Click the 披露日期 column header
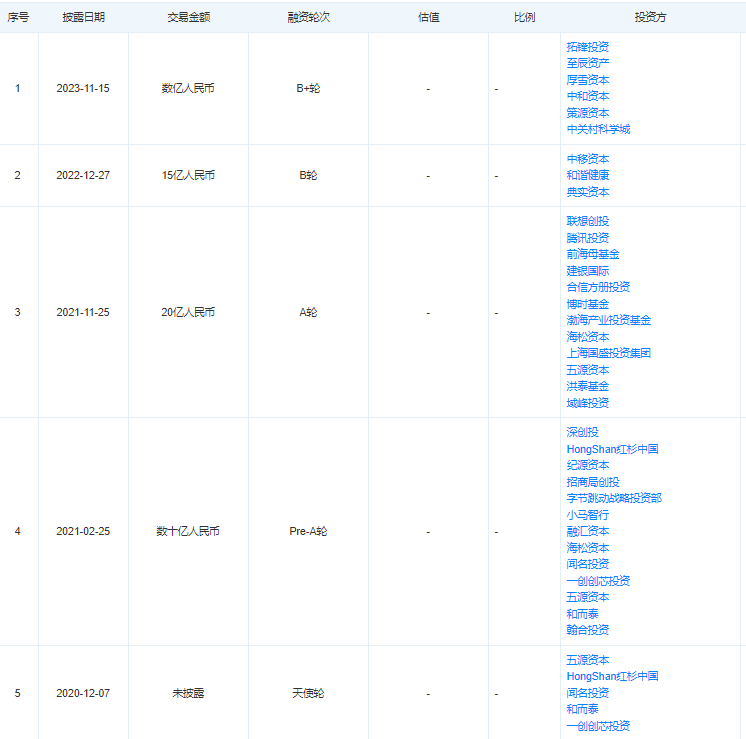This screenshot has height=739, width=746. [x=83, y=17]
